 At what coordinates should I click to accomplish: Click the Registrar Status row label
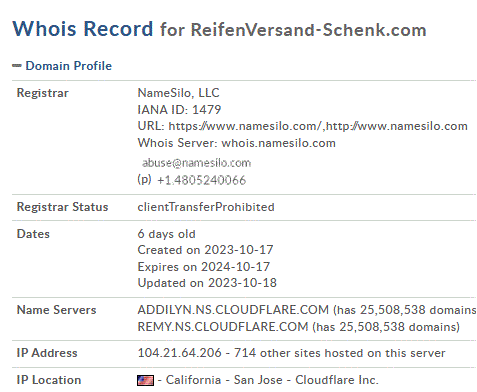pos(62,207)
